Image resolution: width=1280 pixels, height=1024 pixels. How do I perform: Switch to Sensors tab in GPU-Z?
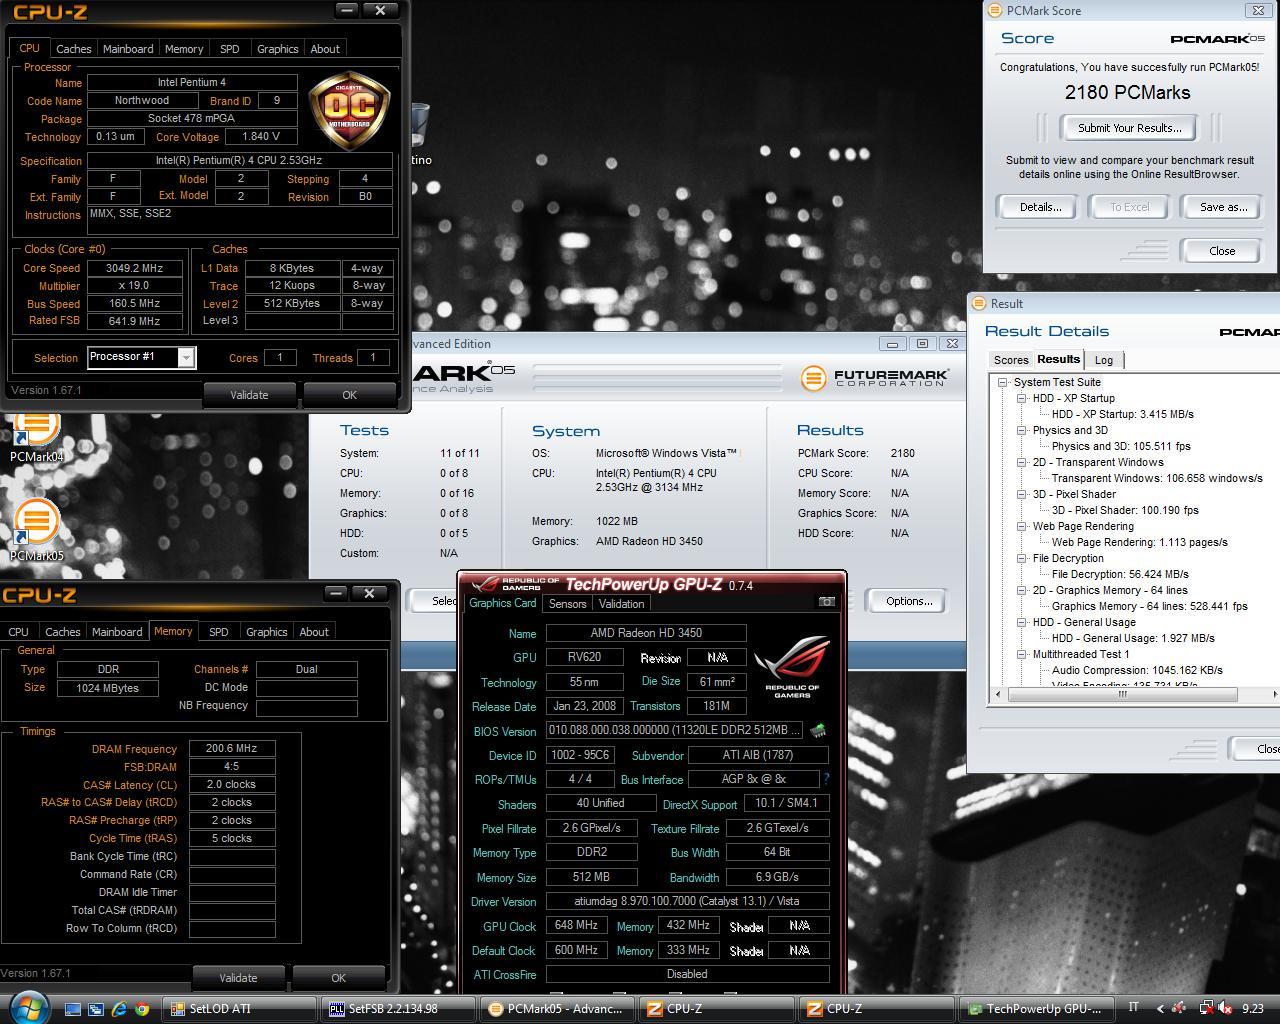567,603
